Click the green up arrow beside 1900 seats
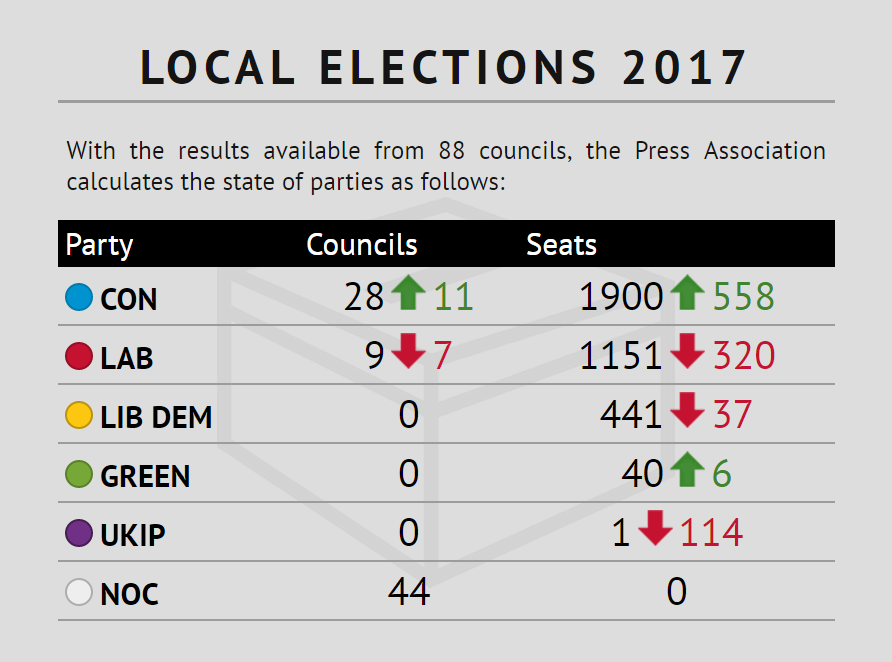Viewport: 892px width, 662px height. click(688, 292)
